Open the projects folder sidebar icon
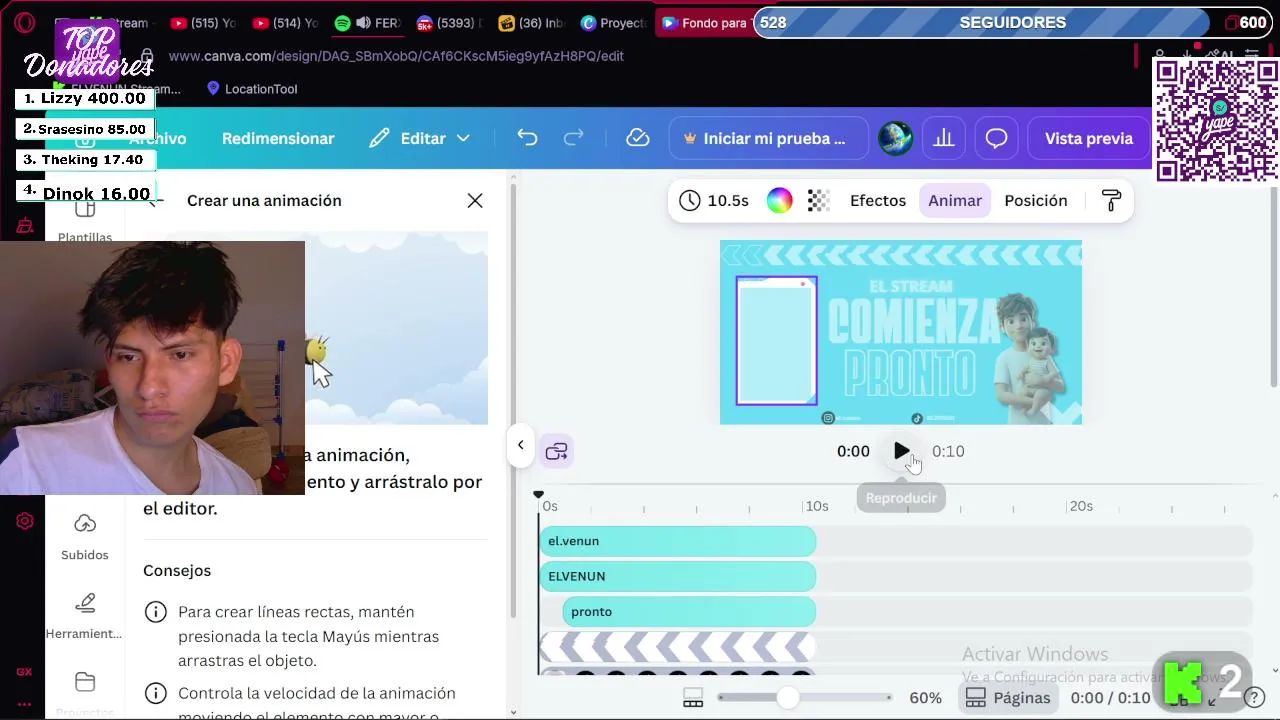This screenshot has height=720, width=1280. 85,683
